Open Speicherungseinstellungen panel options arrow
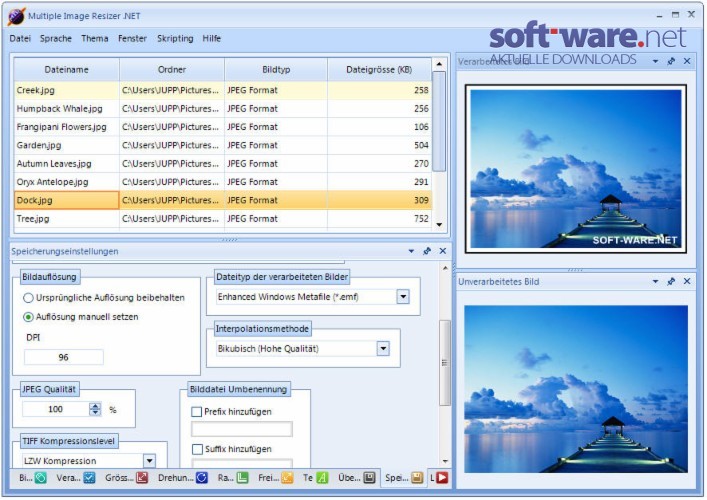Screen dimensions: 707x500 coord(411,251)
